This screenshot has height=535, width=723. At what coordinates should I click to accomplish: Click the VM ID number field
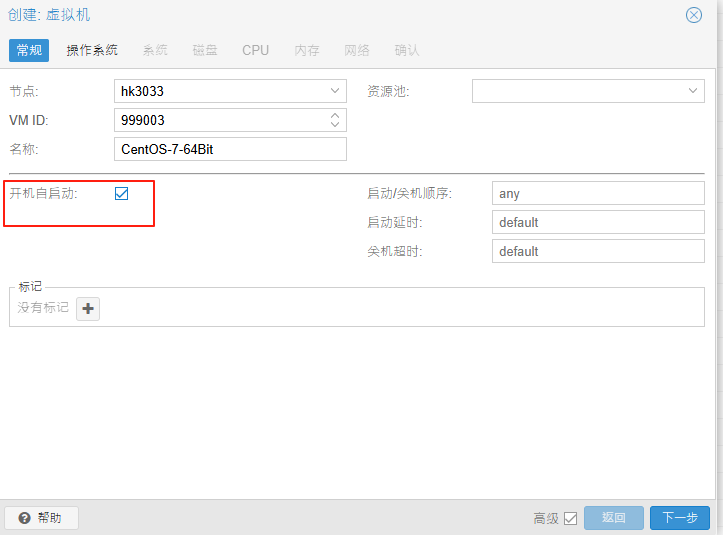pos(220,120)
